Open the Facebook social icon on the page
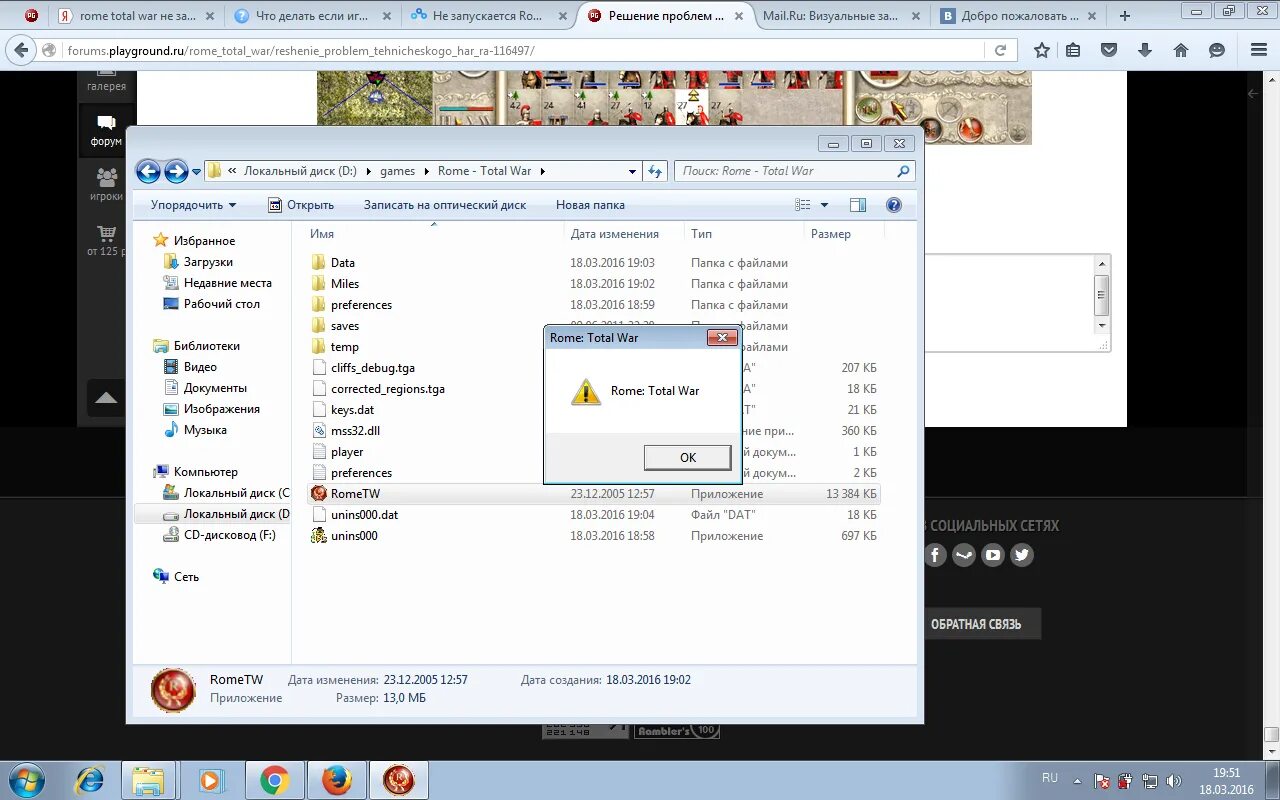 pyautogui.click(x=935, y=555)
